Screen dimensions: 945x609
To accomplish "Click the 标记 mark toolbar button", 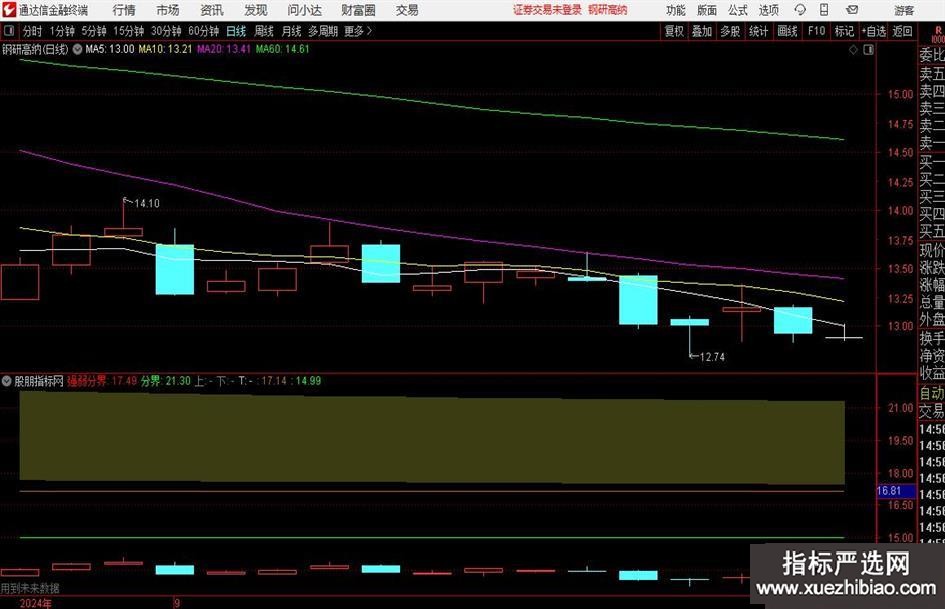I will pos(844,31).
